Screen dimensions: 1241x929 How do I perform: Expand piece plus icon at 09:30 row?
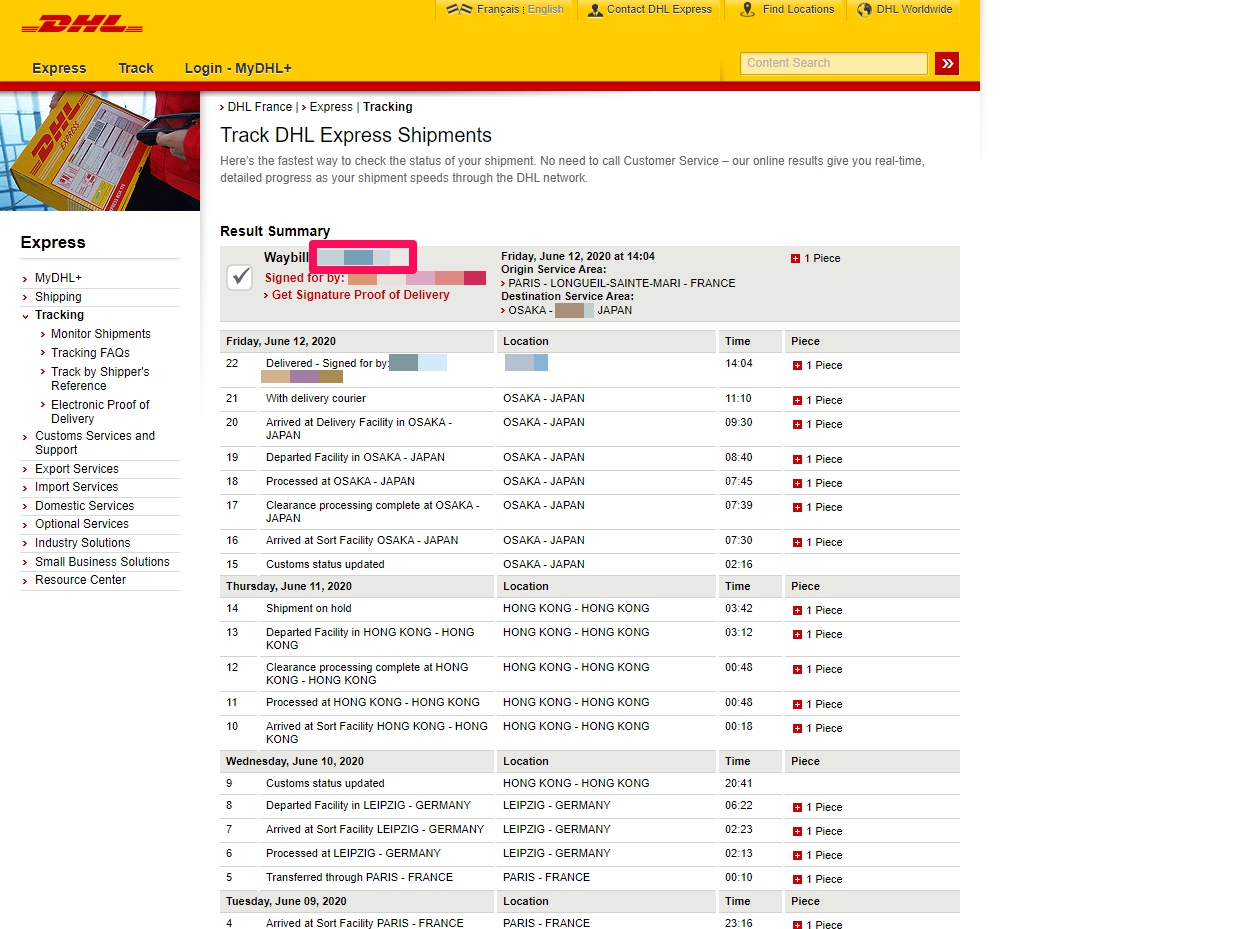tap(797, 425)
